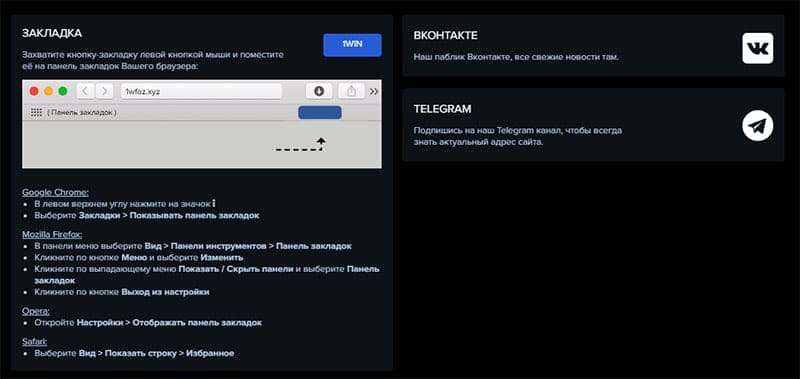Screen dimensions: 800x379
Task: Open the VK logo icon
Action: pyautogui.click(x=758, y=48)
